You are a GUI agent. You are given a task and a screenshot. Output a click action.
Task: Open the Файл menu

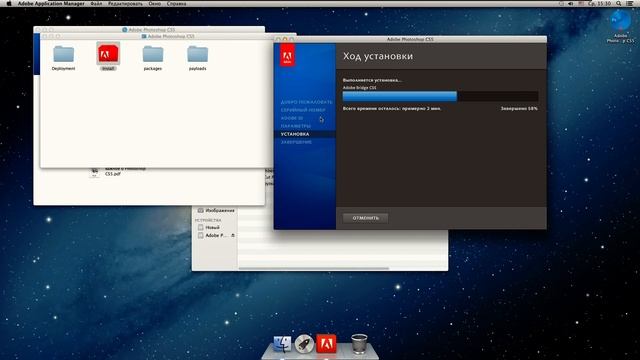coord(96,4)
